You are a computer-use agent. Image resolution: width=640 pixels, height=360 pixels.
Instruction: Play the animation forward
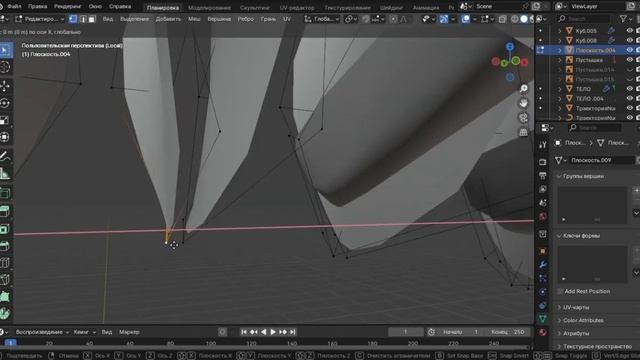pos(273,332)
